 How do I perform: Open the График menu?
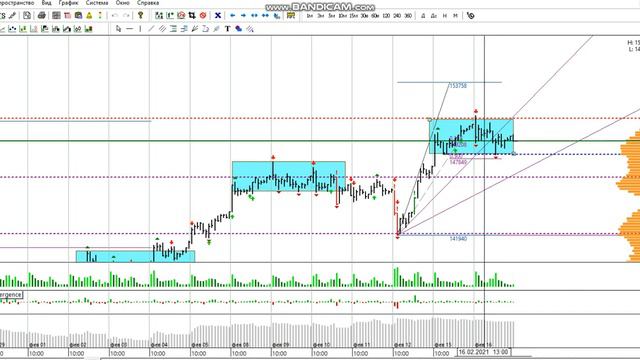pos(68,3)
